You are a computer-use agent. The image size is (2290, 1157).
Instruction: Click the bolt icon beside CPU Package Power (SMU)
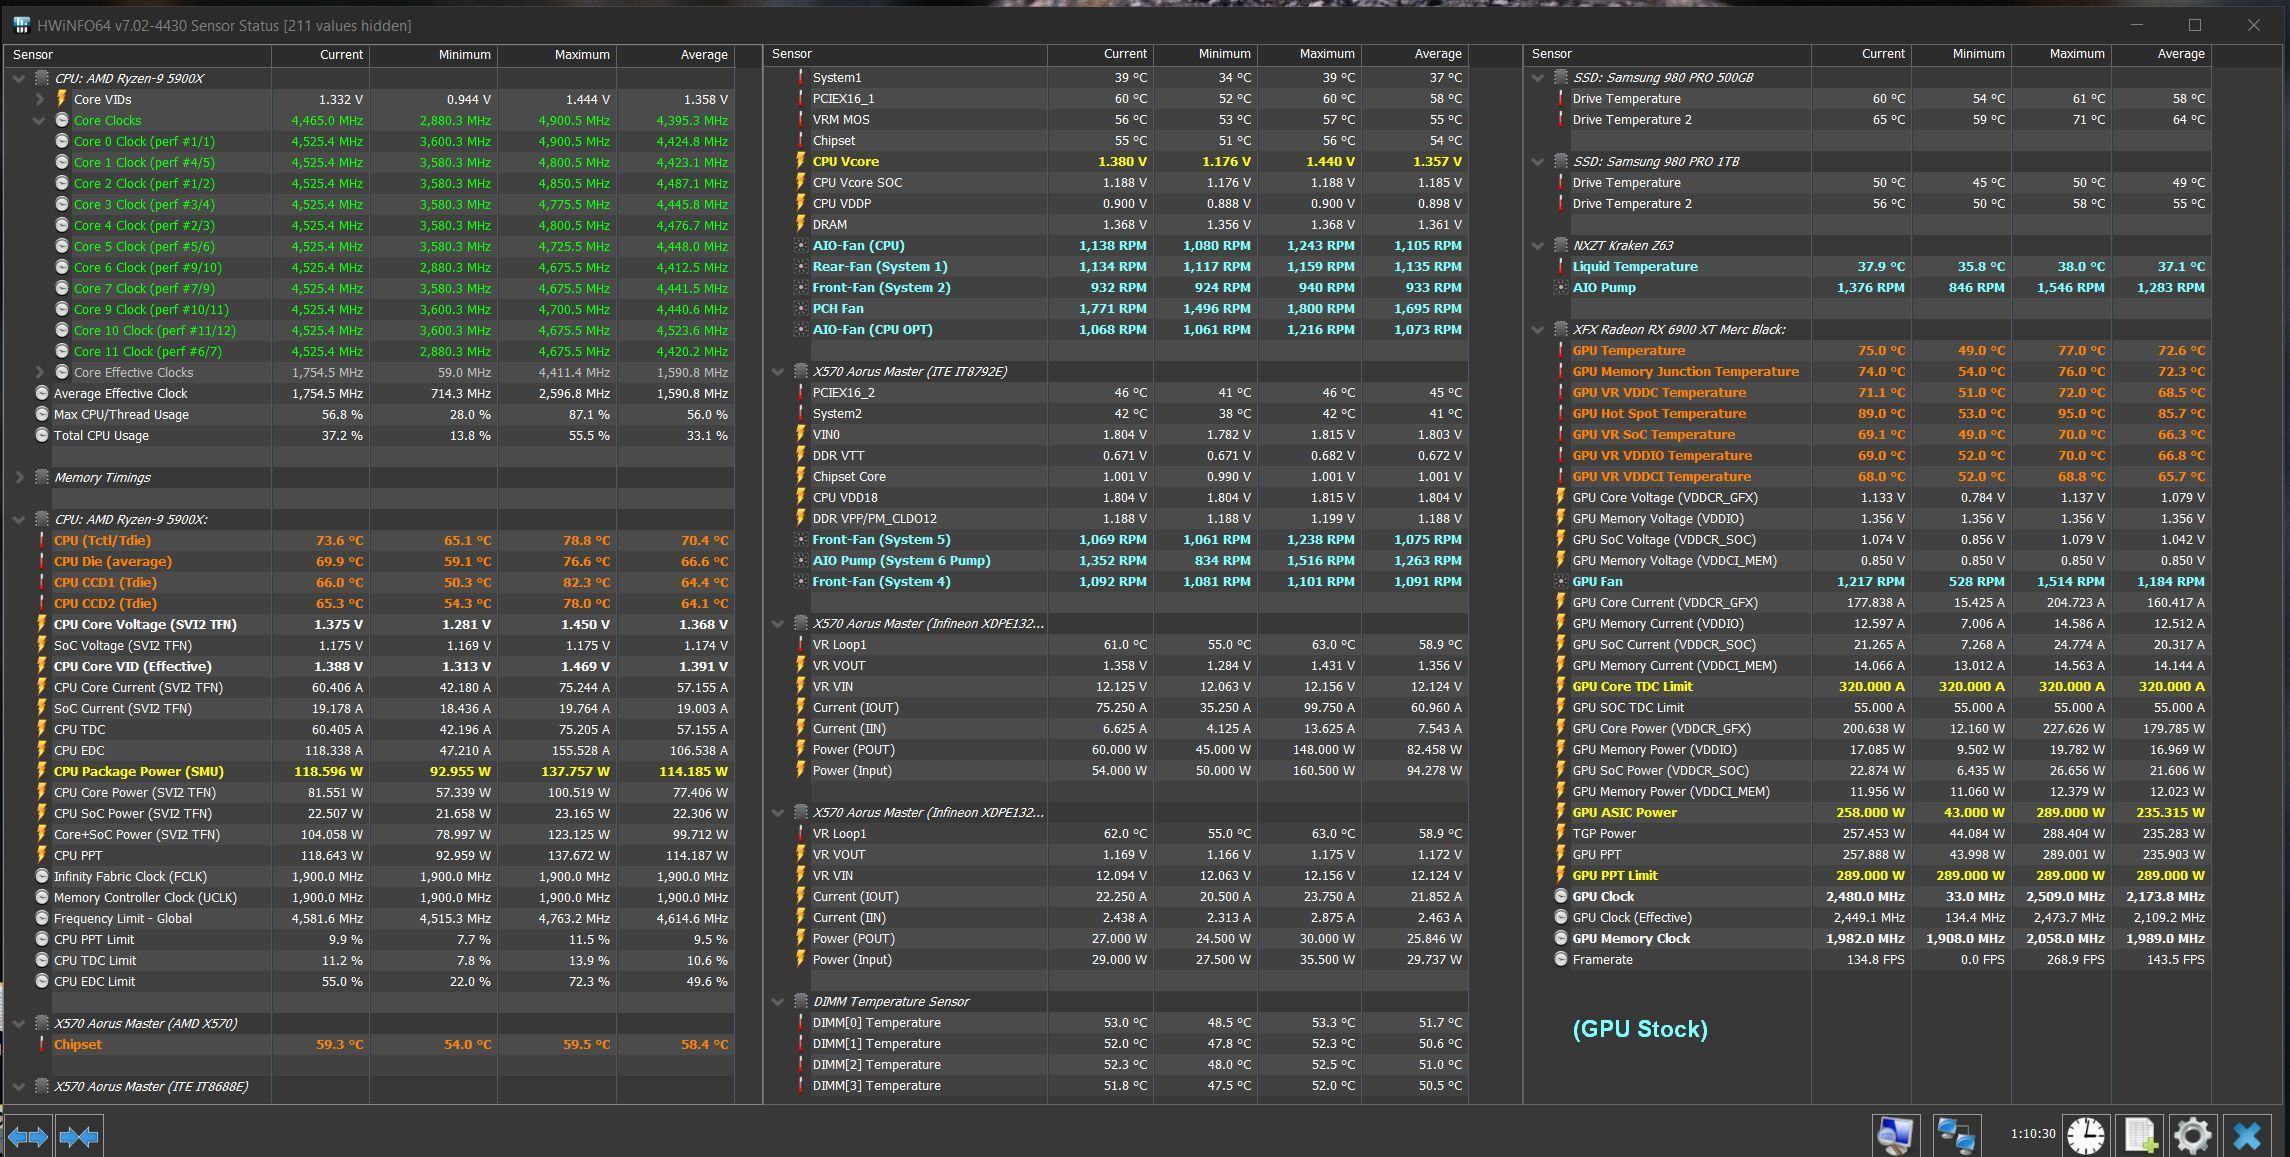[41, 771]
